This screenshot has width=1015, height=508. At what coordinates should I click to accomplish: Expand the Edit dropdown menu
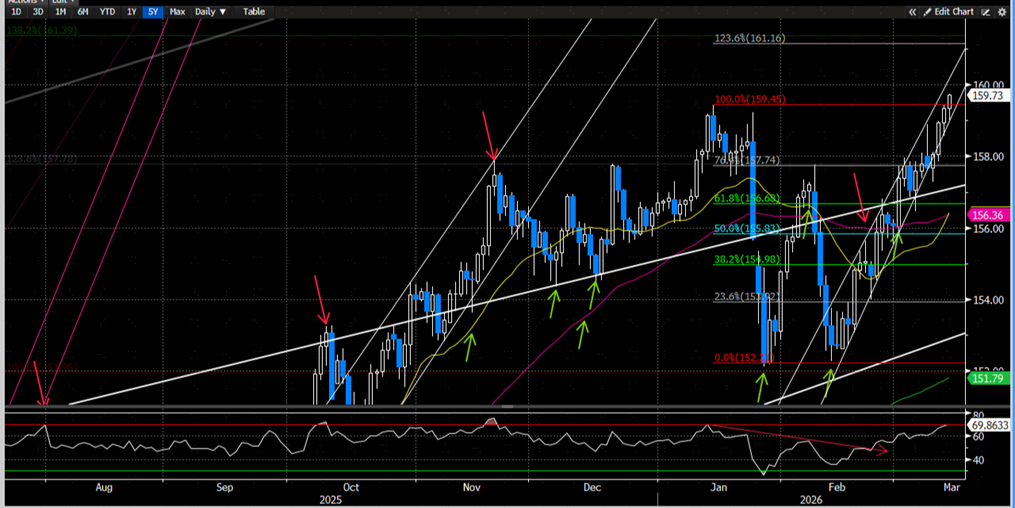coord(60,2)
